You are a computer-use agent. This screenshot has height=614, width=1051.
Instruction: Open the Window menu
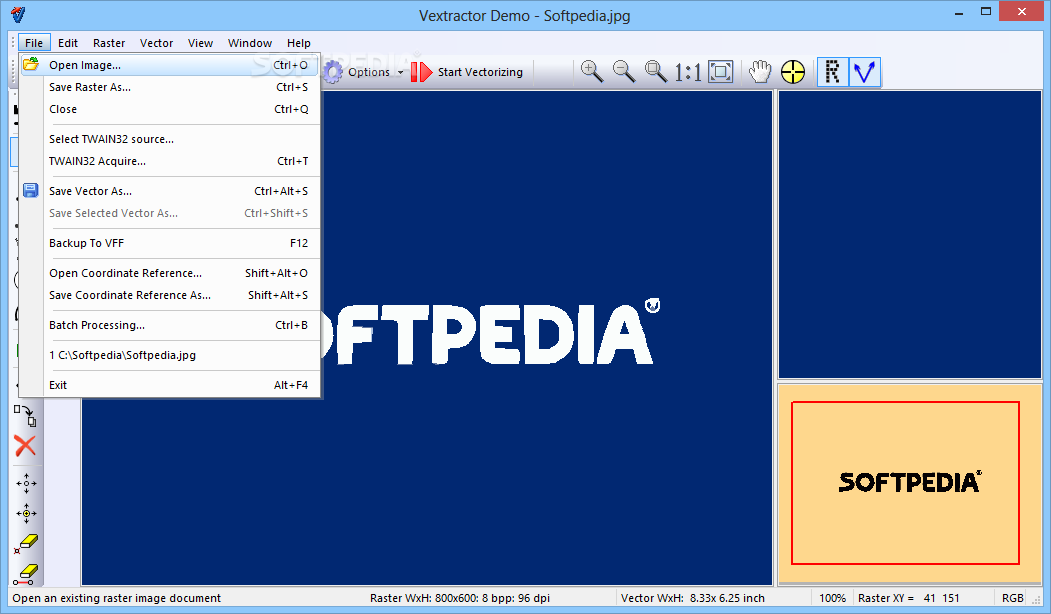click(x=249, y=43)
